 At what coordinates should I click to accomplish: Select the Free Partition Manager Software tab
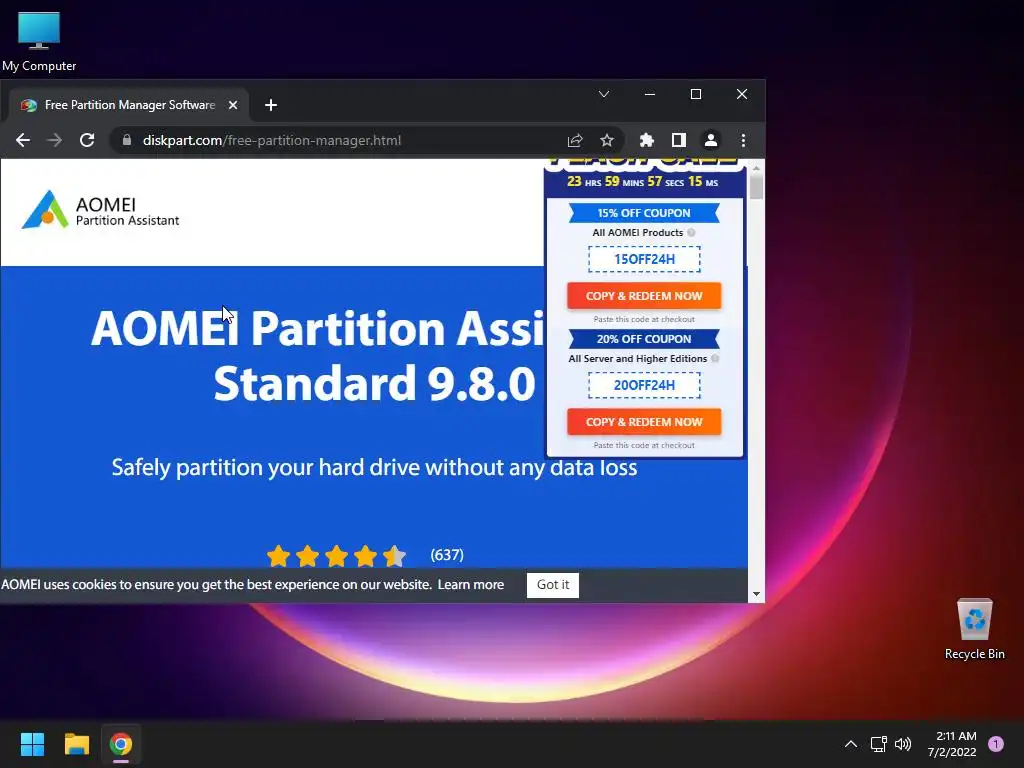(129, 105)
